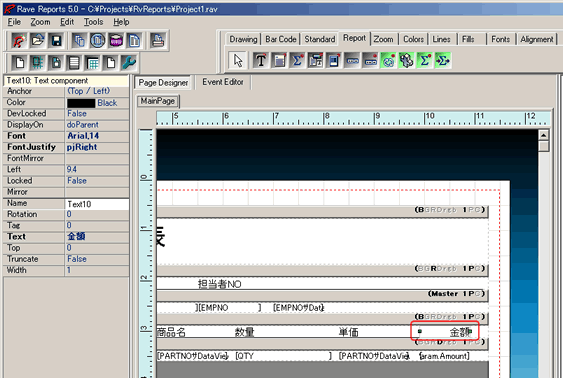Click the wrench preferences icon
563x378 pixels.
coord(129,63)
